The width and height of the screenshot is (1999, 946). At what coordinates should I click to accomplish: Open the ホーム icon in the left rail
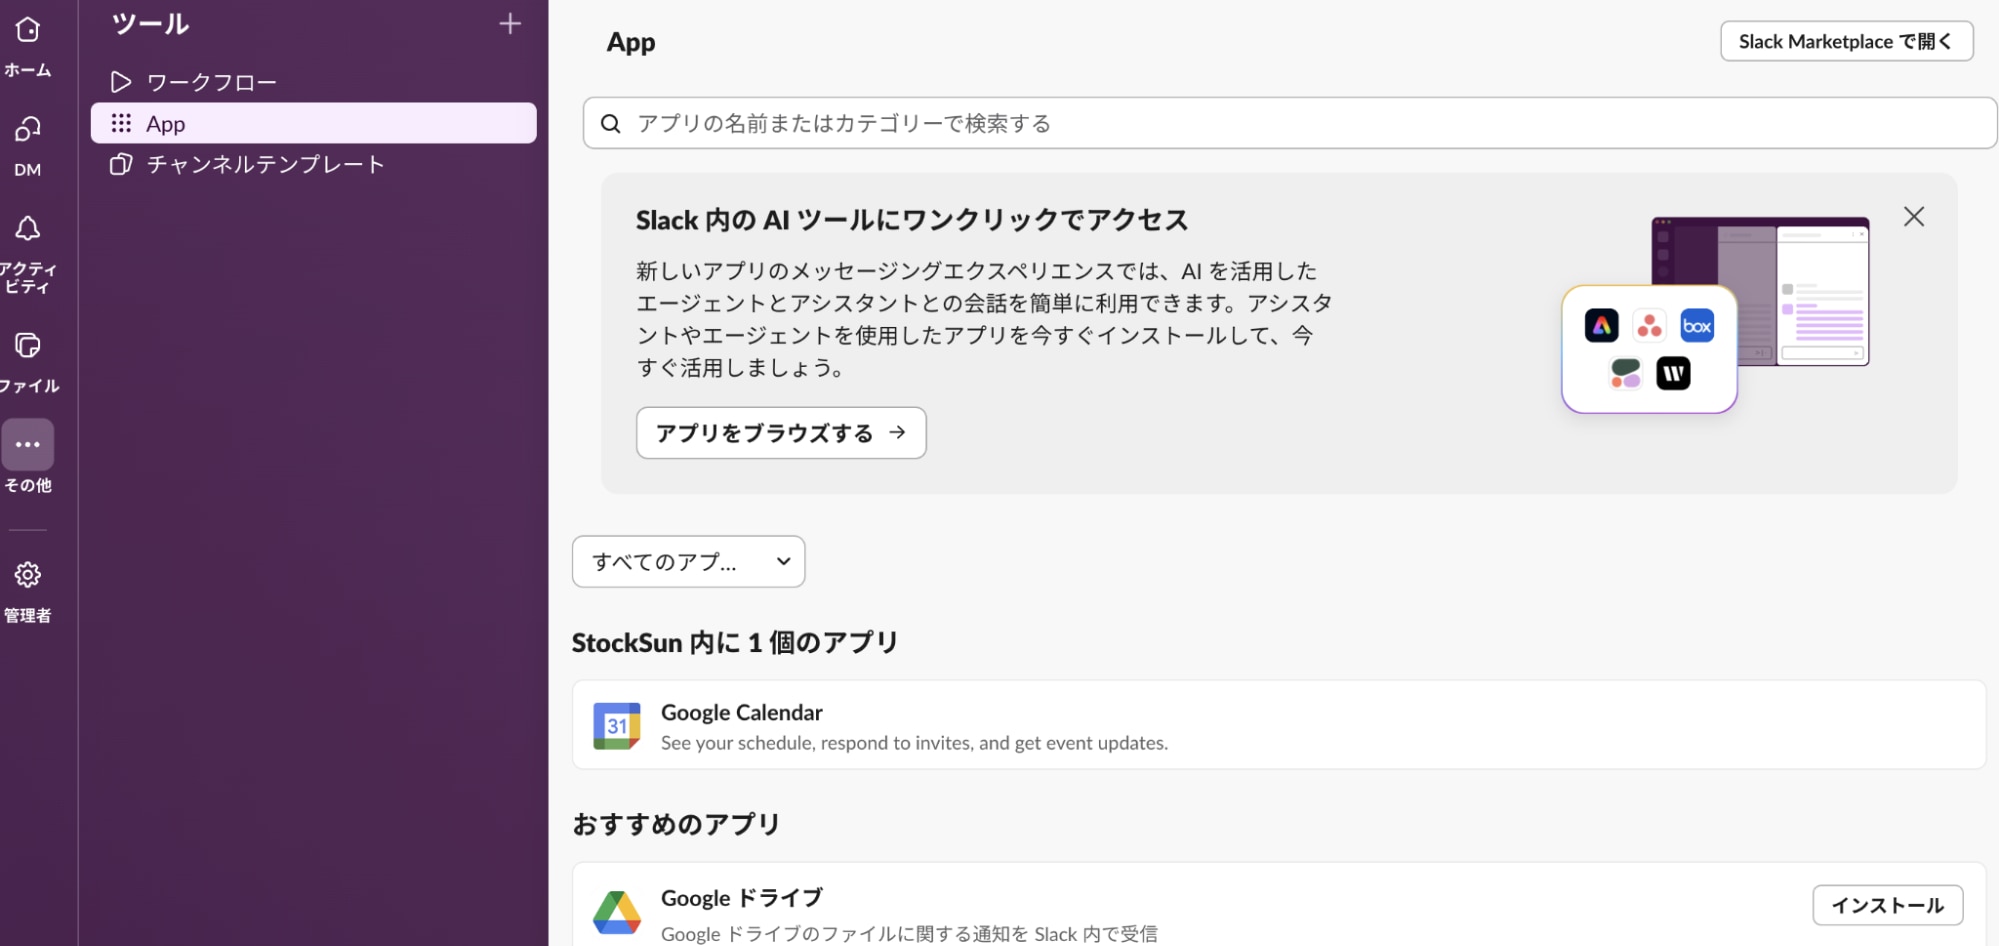(28, 31)
